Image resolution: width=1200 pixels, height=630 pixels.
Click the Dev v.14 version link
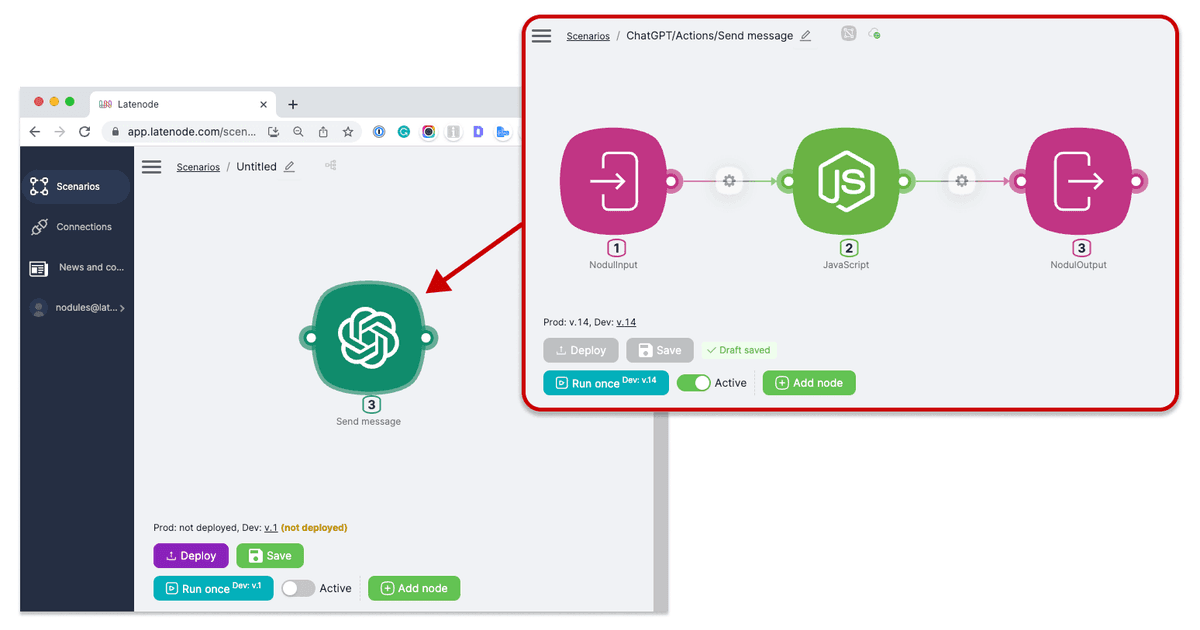coord(626,322)
